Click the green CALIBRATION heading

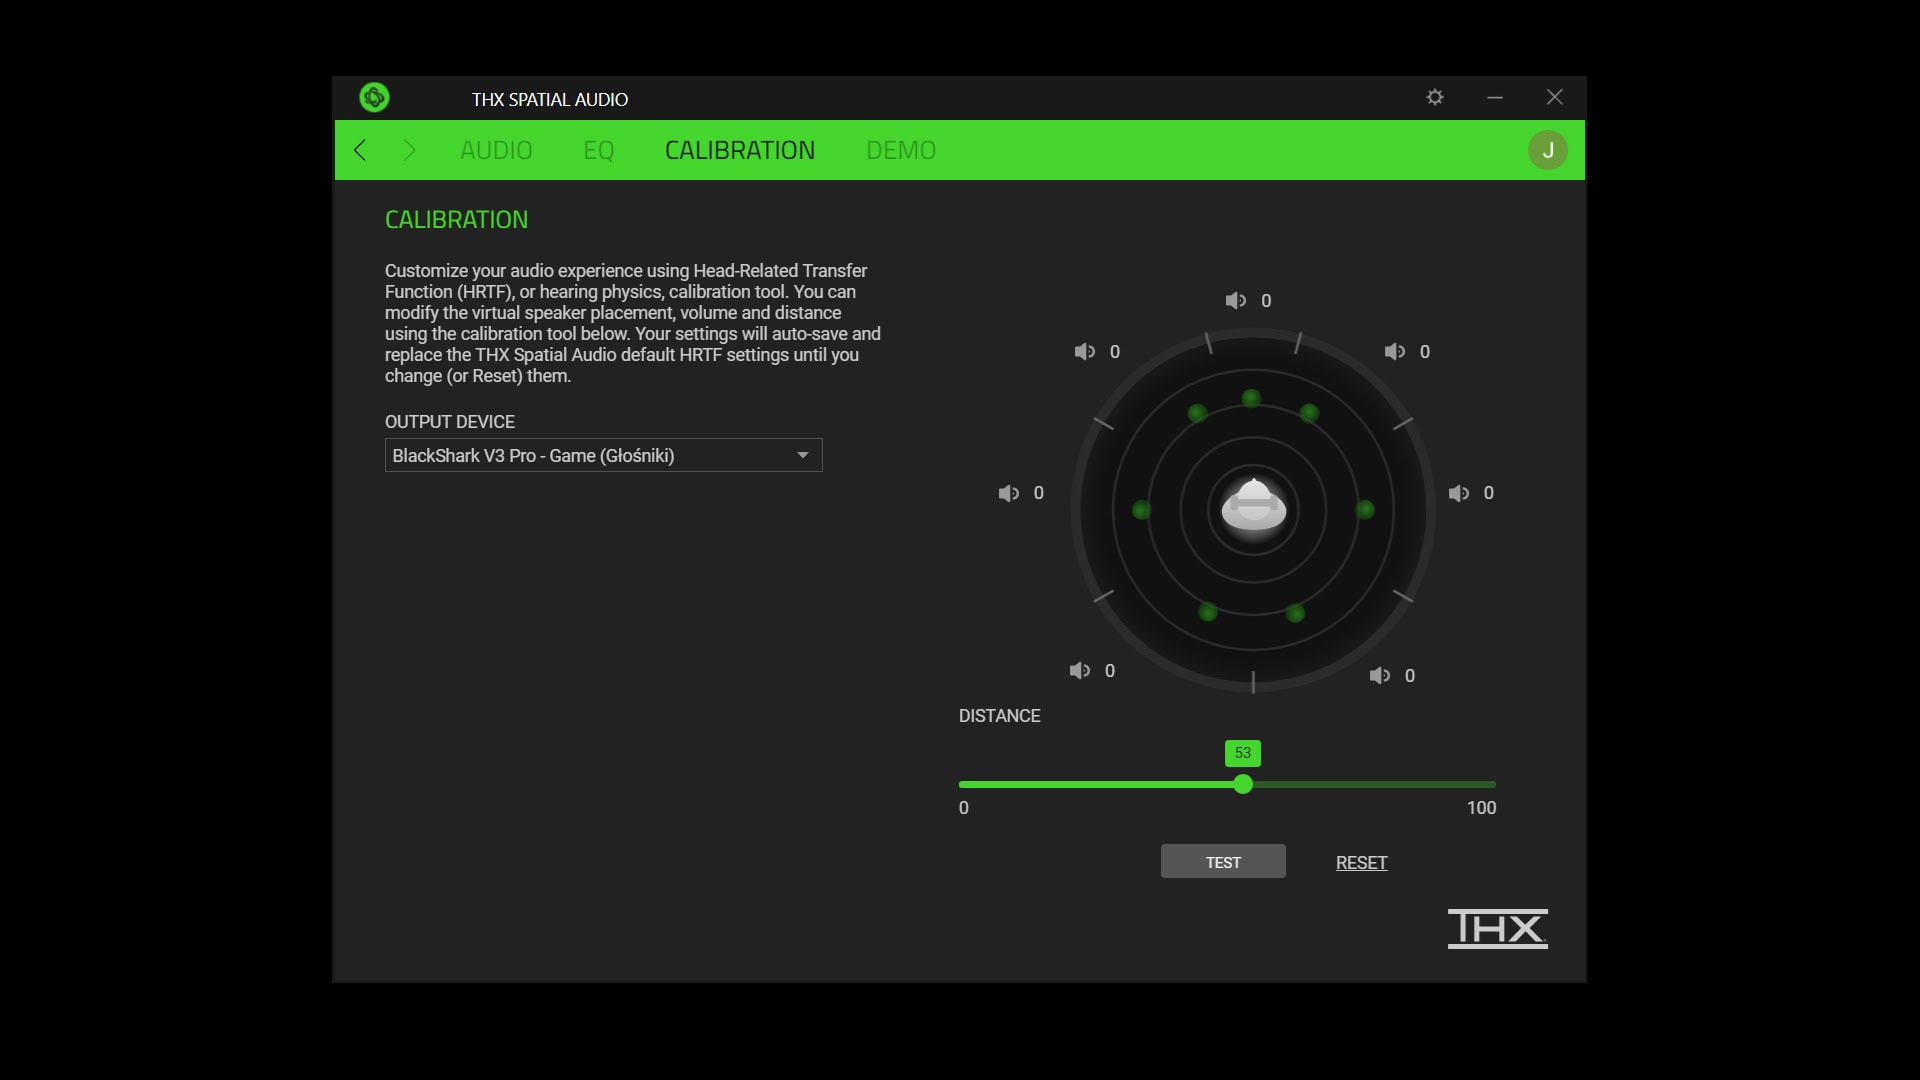tap(456, 219)
